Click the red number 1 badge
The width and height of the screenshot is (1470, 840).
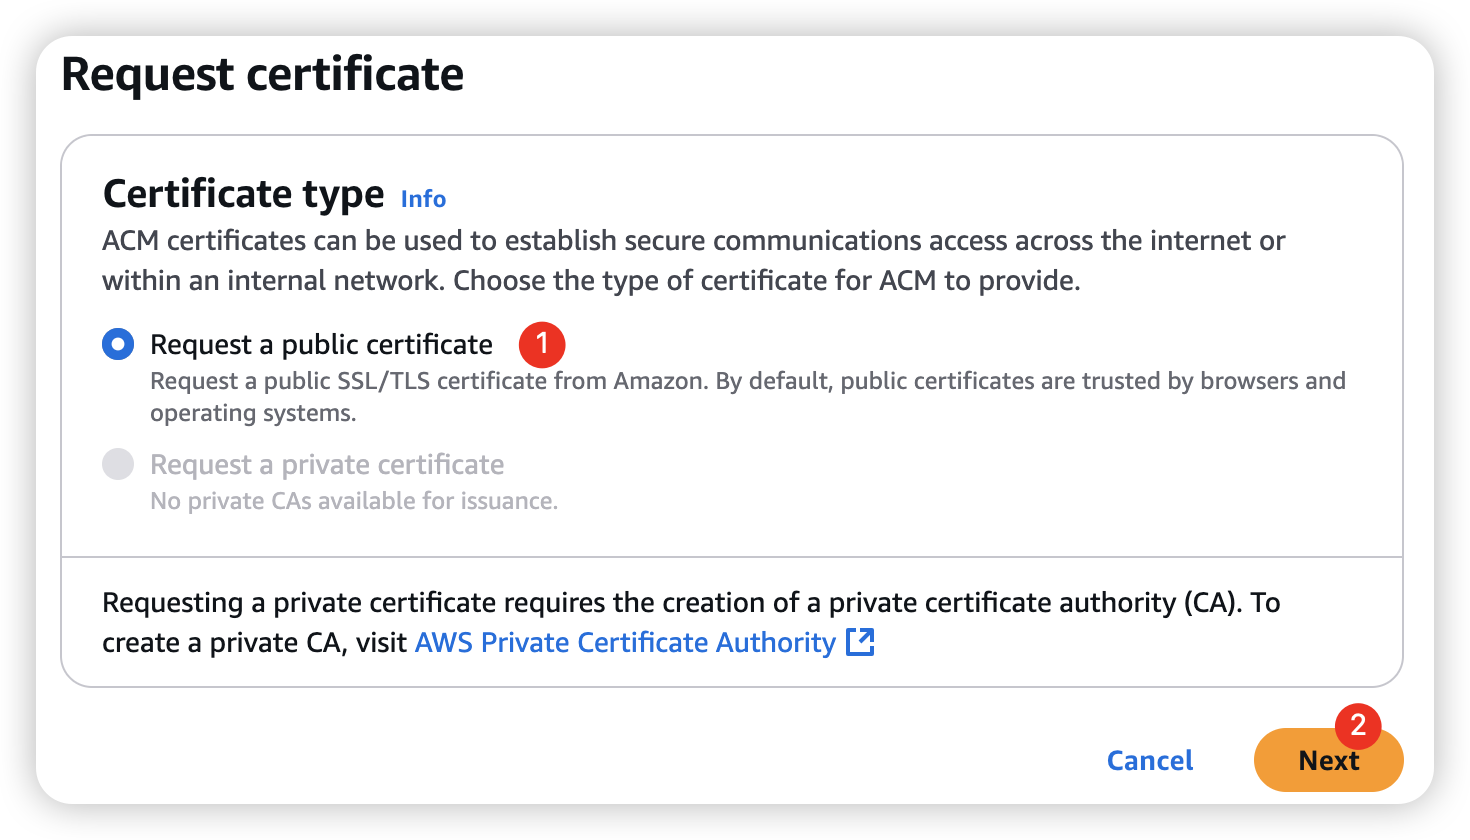(x=542, y=344)
